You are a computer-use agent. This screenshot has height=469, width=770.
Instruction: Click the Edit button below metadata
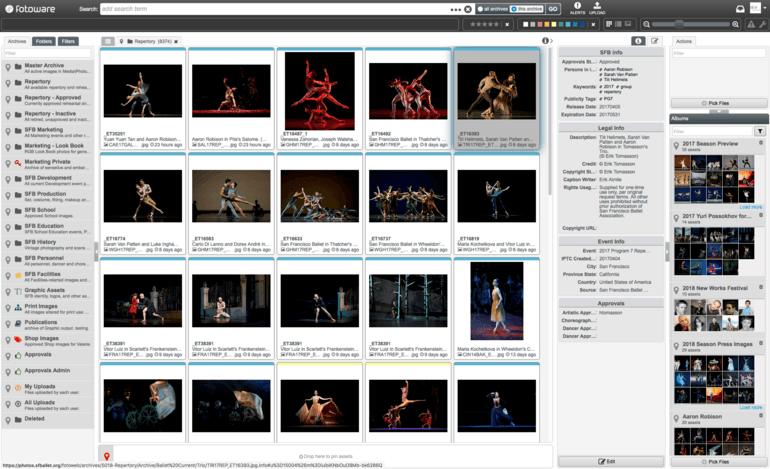[x=609, y=461]
